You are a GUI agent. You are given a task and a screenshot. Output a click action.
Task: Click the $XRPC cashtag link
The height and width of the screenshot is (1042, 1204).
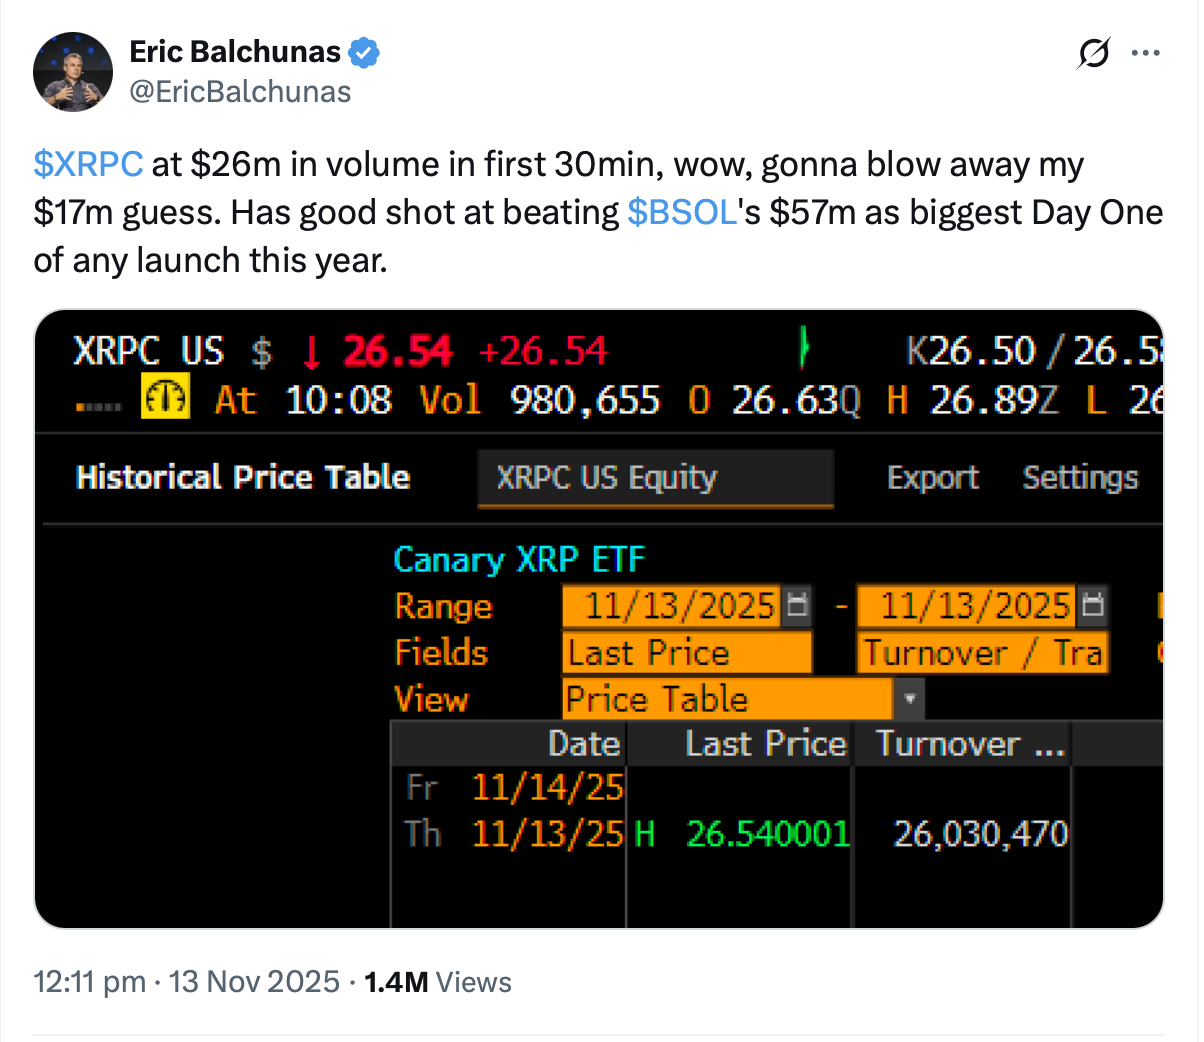pos(88,164)
